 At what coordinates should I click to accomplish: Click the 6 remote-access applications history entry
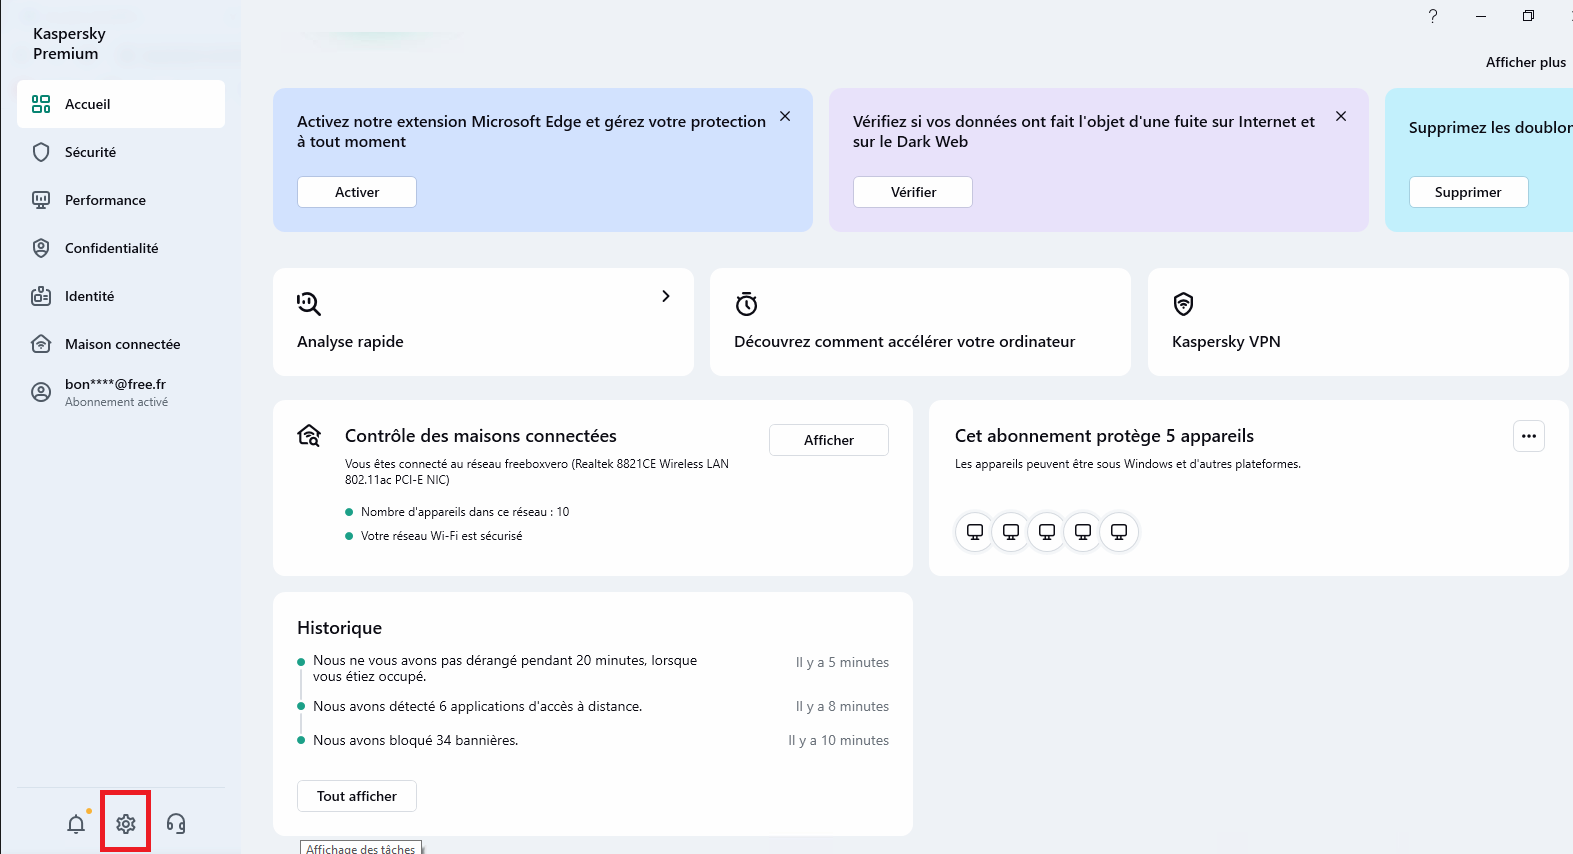[477, 706]
